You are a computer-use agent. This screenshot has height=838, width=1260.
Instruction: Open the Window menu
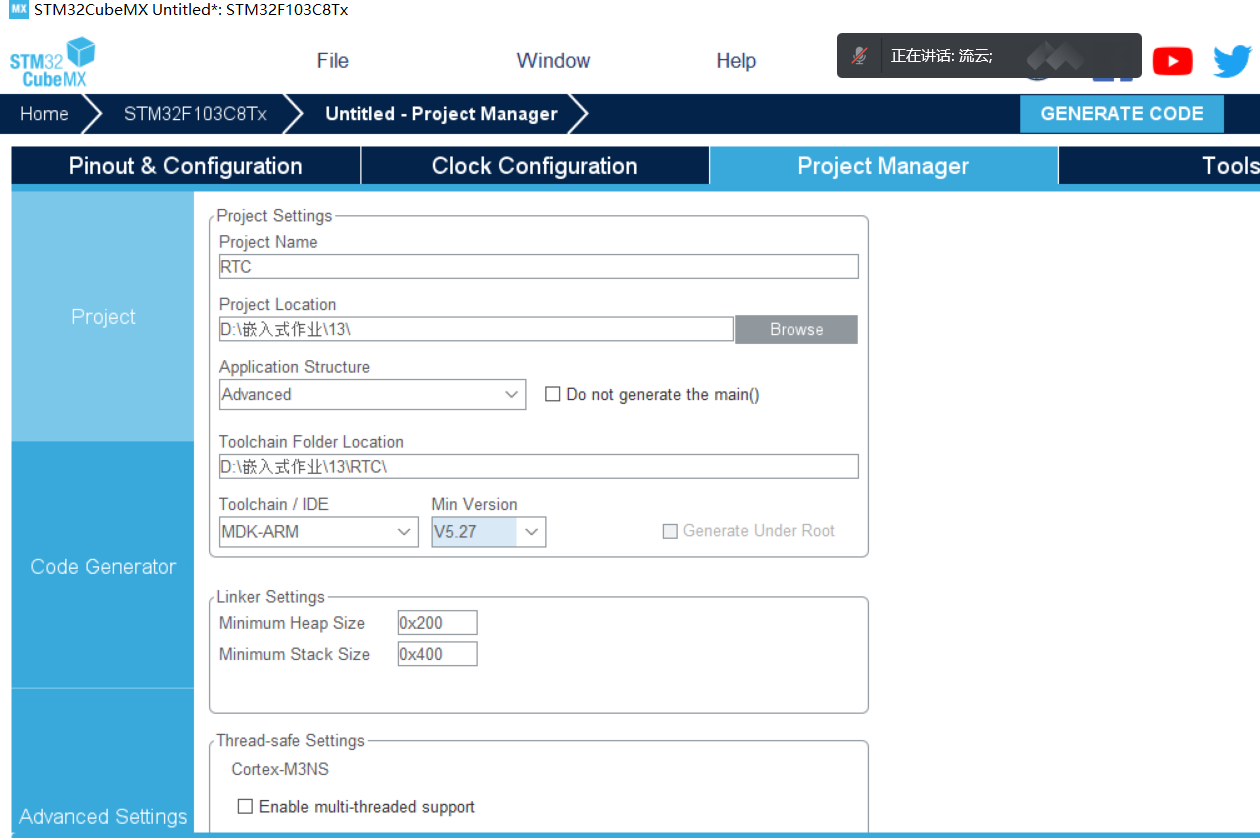(553, 61)
